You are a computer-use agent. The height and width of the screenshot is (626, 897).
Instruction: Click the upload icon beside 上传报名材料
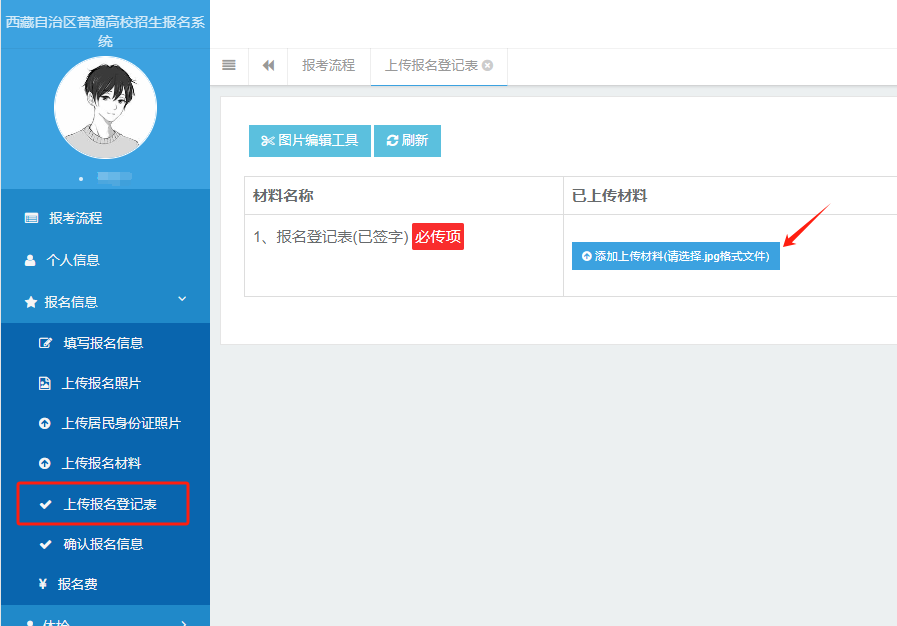click(45, 462)
